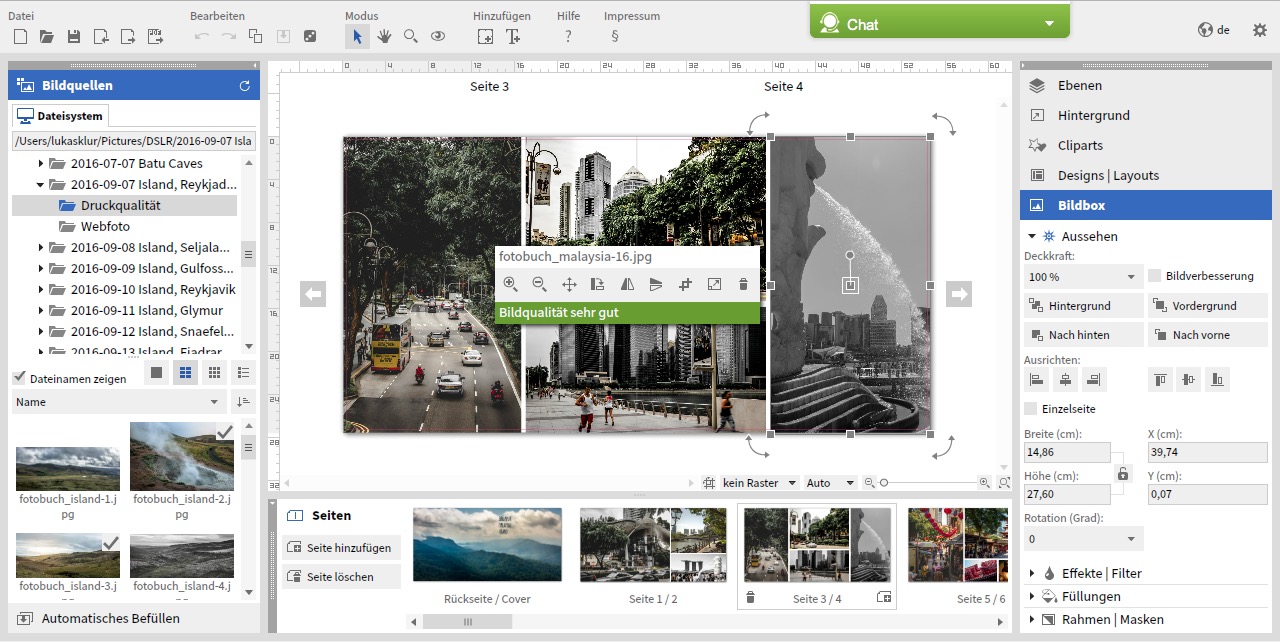Viewport: 1280px width, 642px height.
Task: Open the Ebenen panel
Action: (x=1080, y=86)
